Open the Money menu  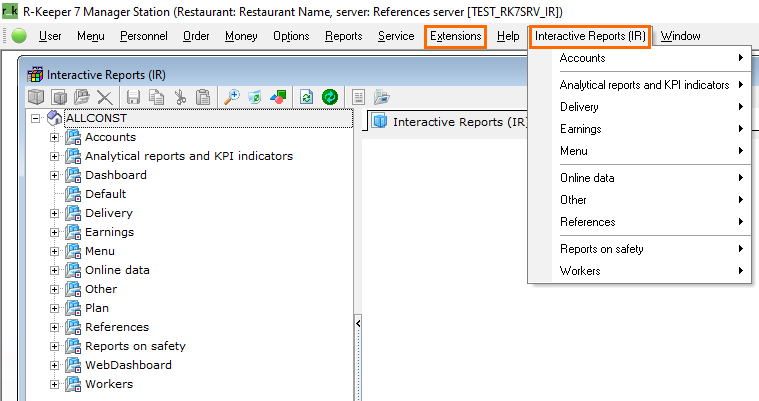coord(241,36)
